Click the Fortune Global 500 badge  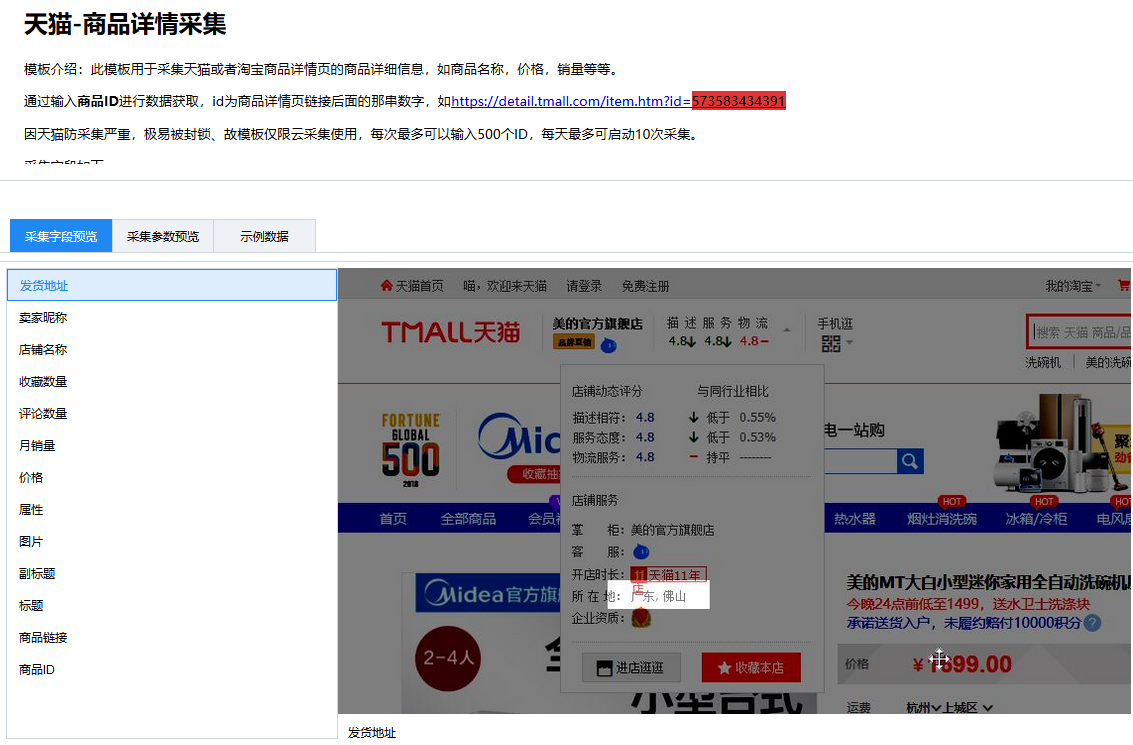tap(410, 449)
